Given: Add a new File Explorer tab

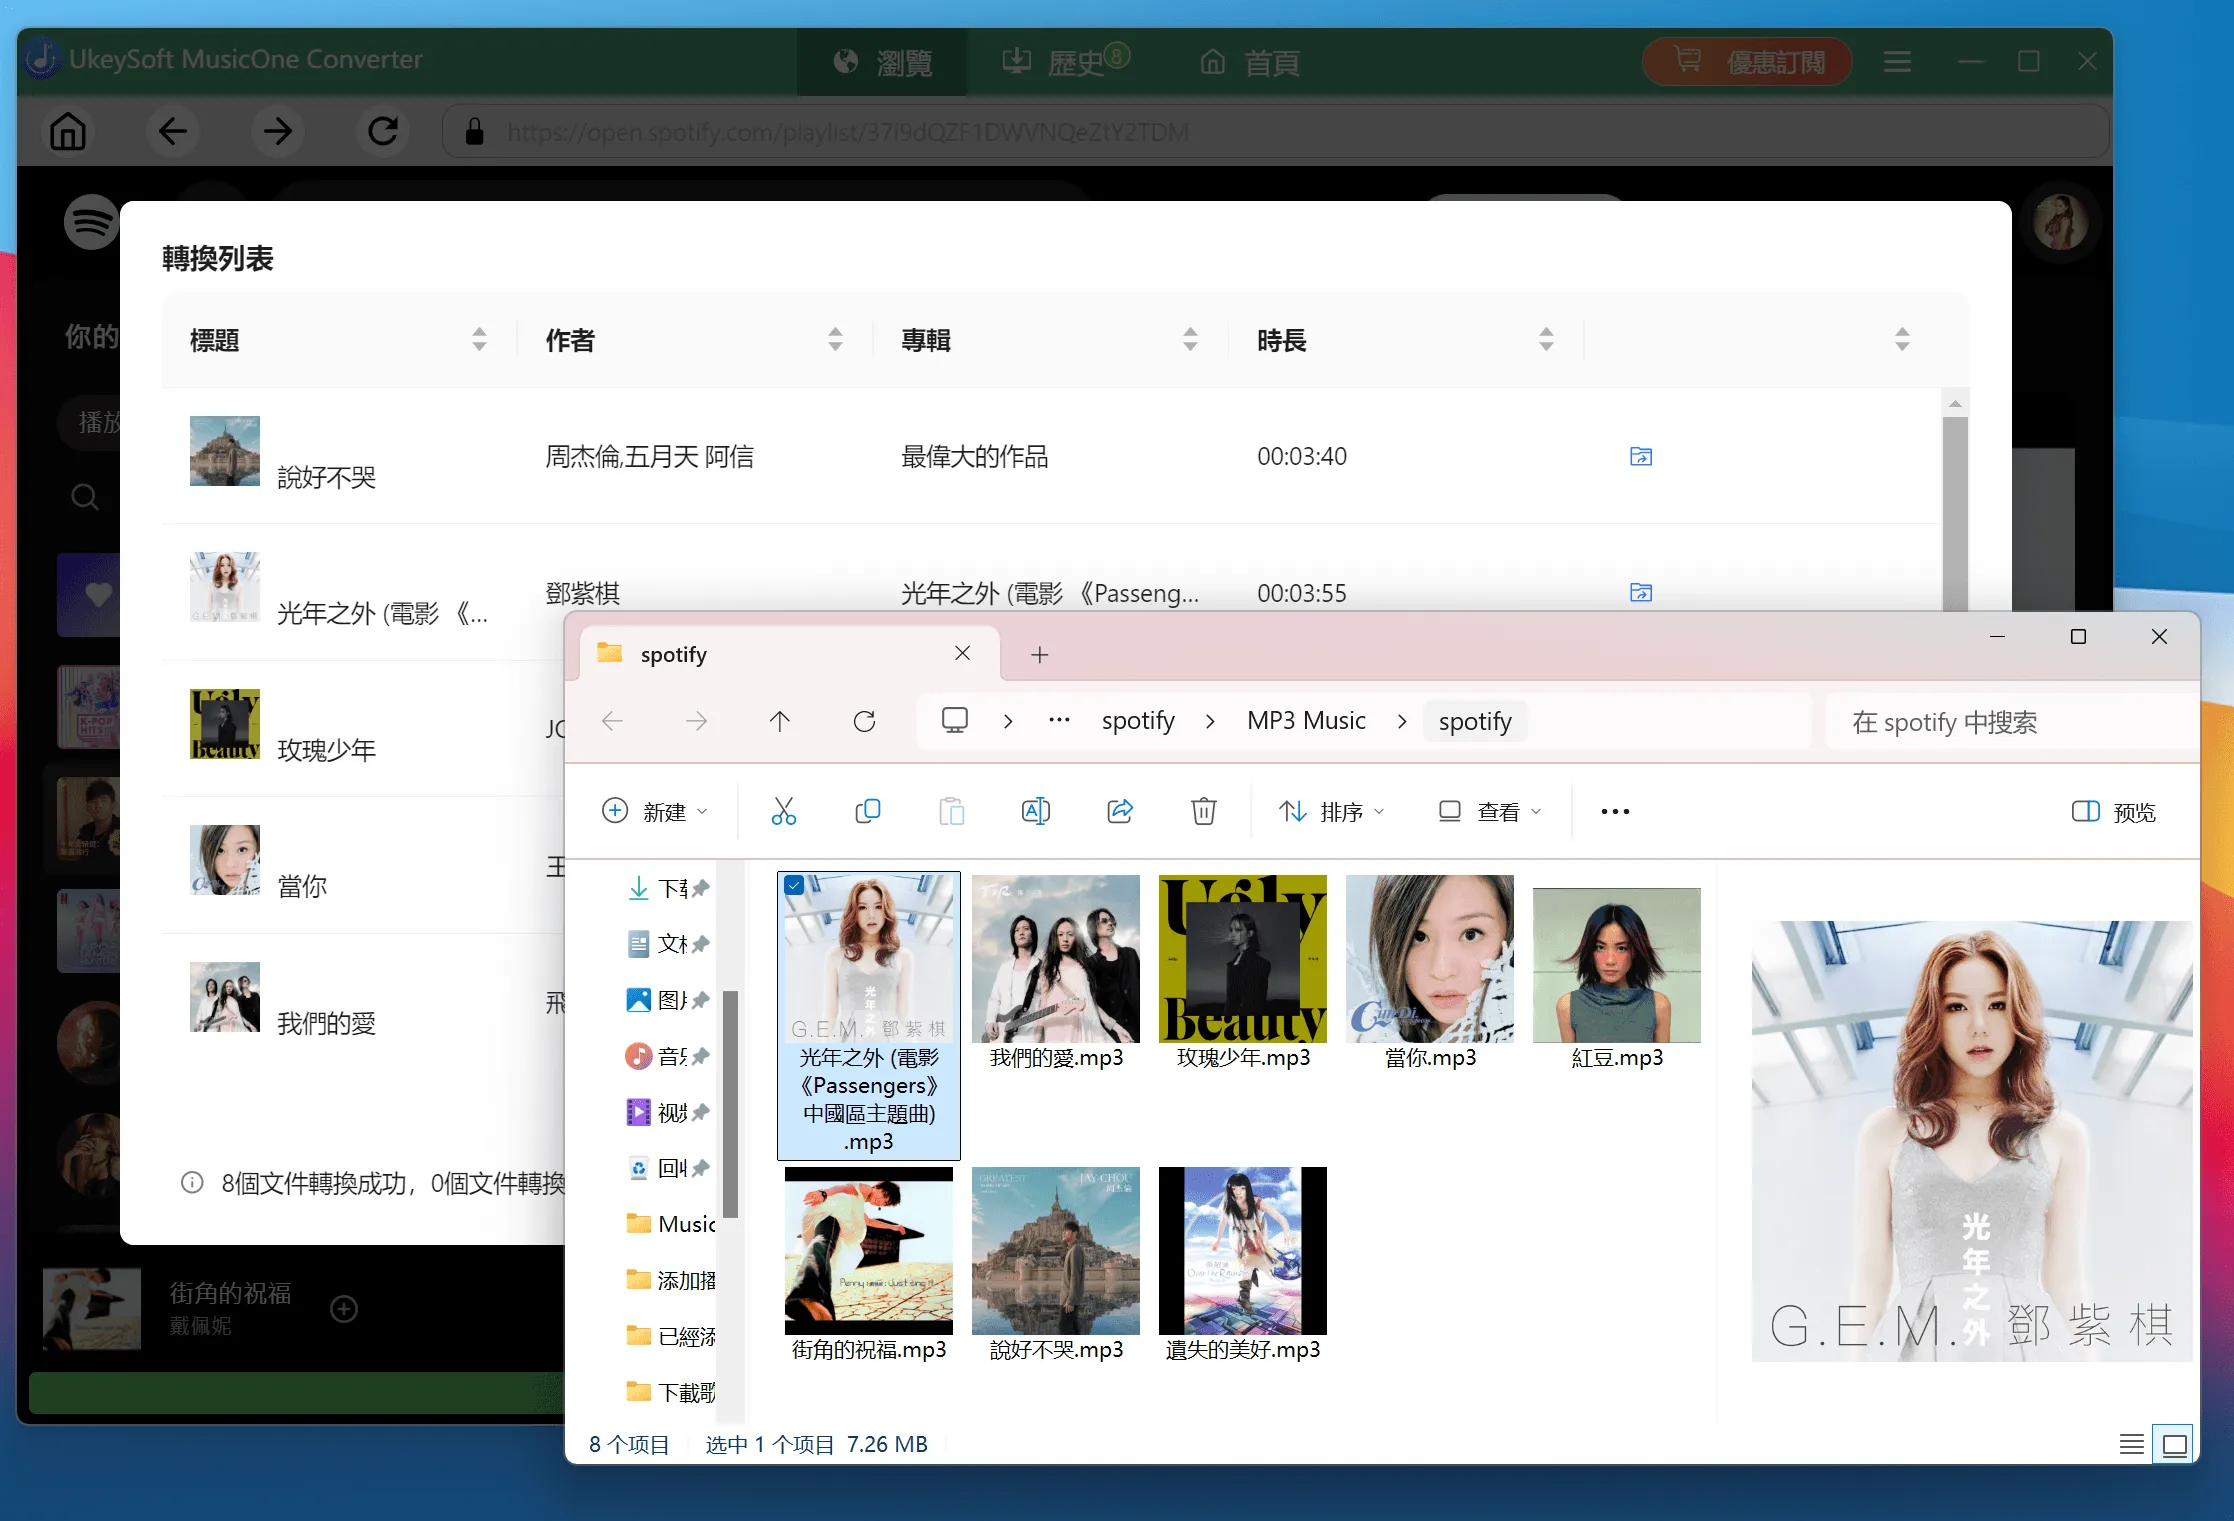Looking at the screenshot, I should pos(1039,654).
